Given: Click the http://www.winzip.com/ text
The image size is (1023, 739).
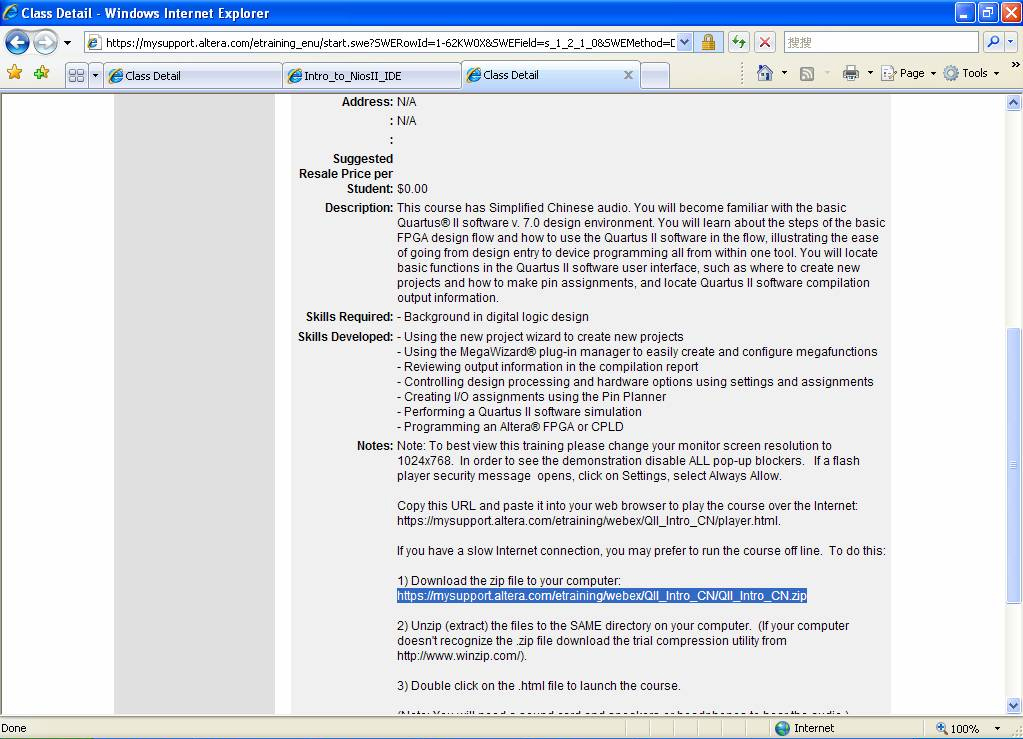Looking at the screenshot, I should (460, 656).
